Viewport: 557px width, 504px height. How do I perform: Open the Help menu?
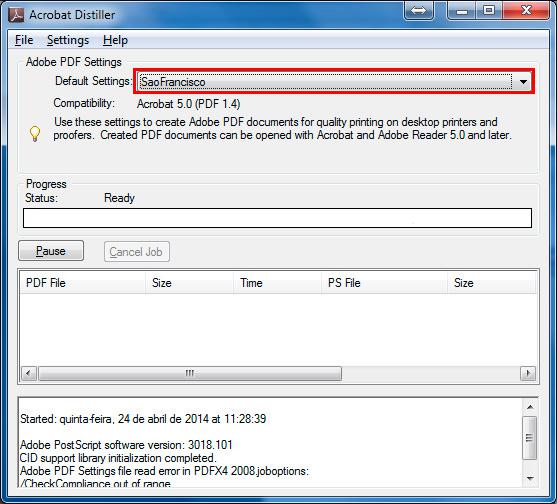115,40
